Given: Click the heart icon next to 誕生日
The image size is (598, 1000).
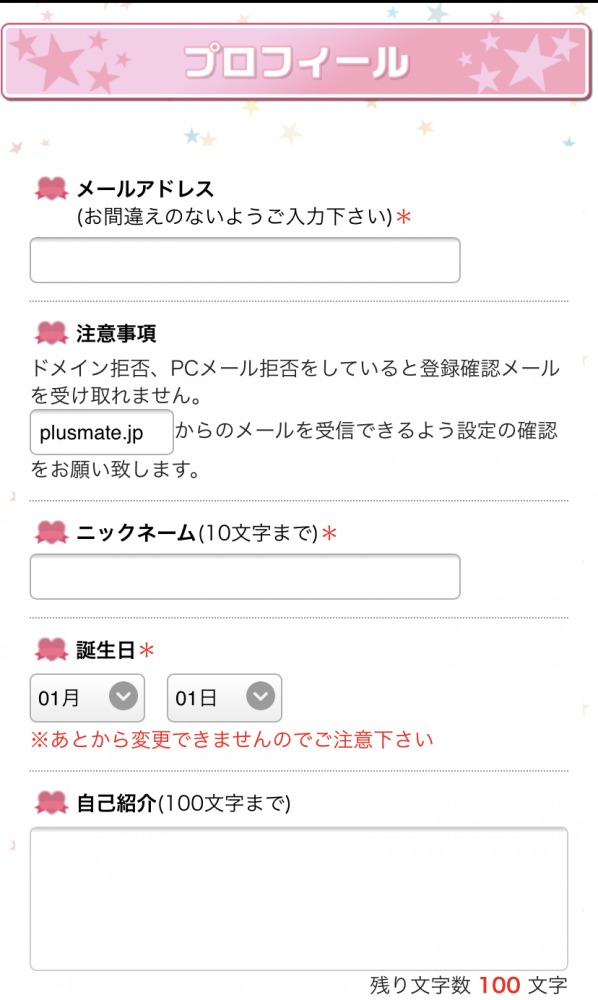Looking at the screenshot, I should point(51,650).
